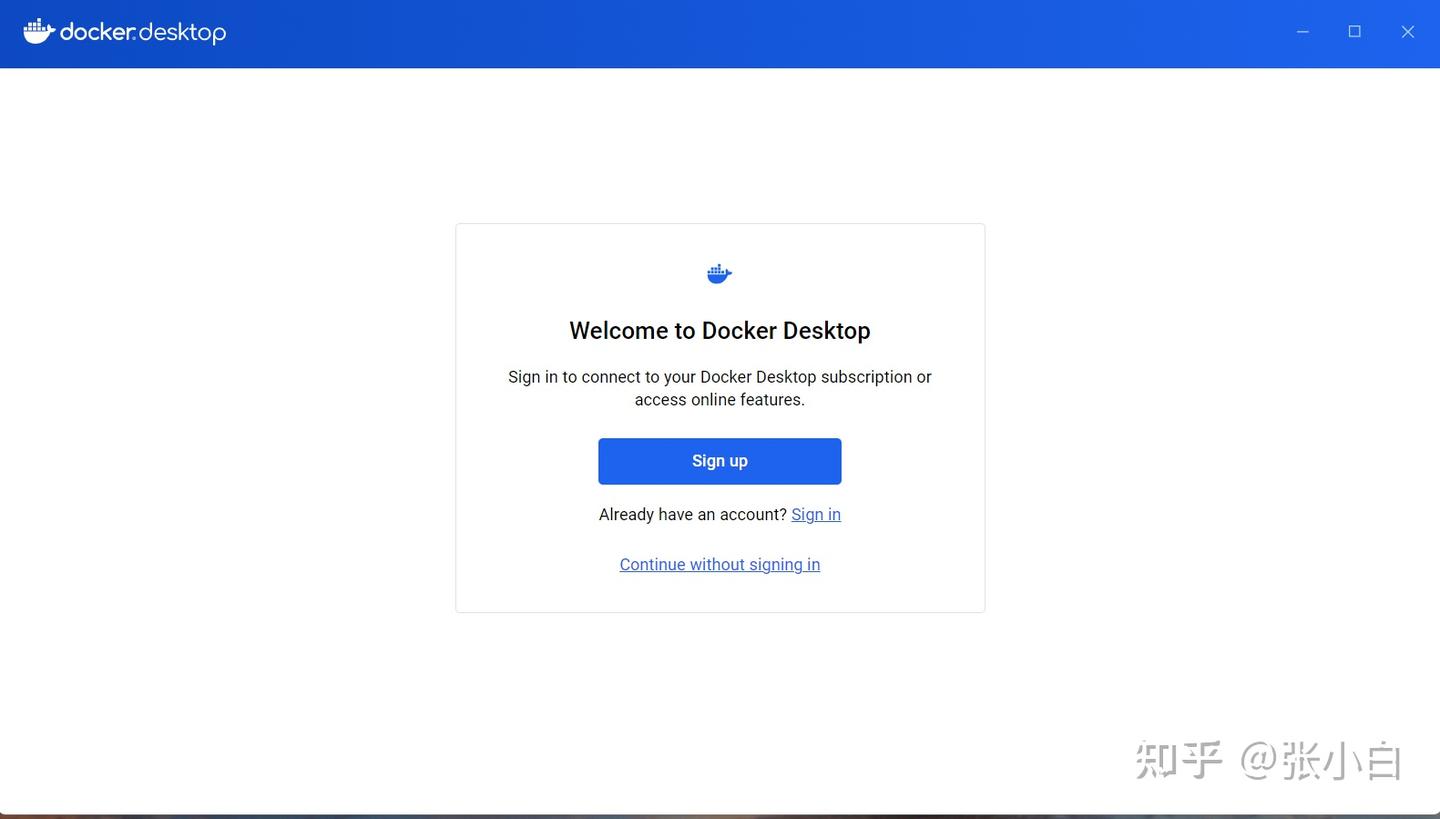This screenshot has height=819, width=1440.
Task: Open the Sign in link
Action: click(x=816, y=514)
